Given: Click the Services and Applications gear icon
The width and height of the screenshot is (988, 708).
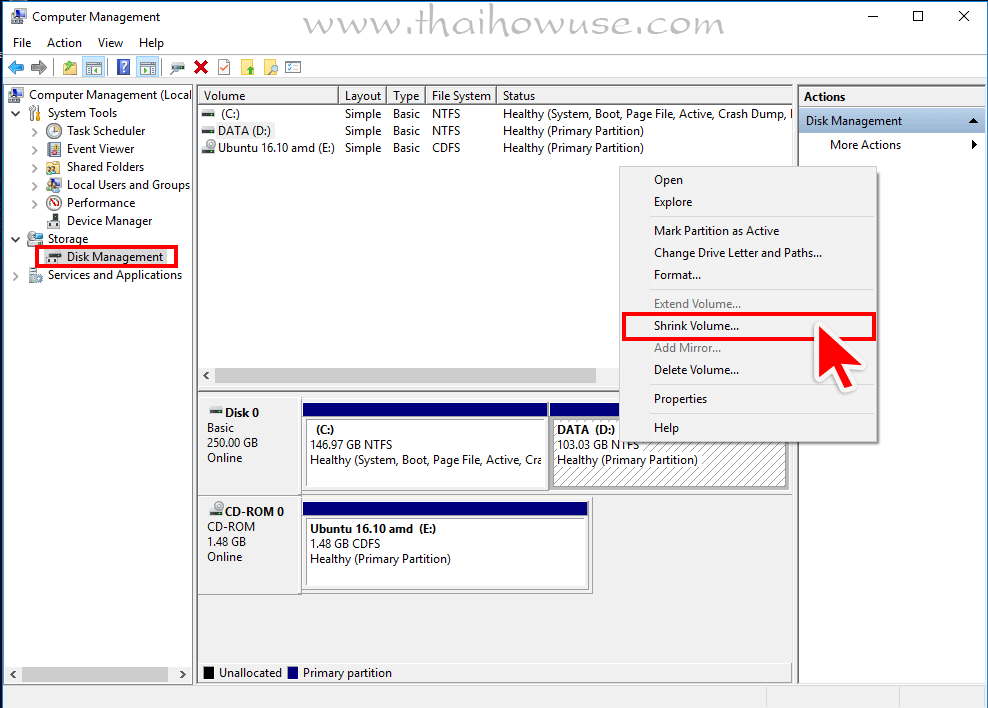Looking at the screenshot, I should tap(36, 275).
